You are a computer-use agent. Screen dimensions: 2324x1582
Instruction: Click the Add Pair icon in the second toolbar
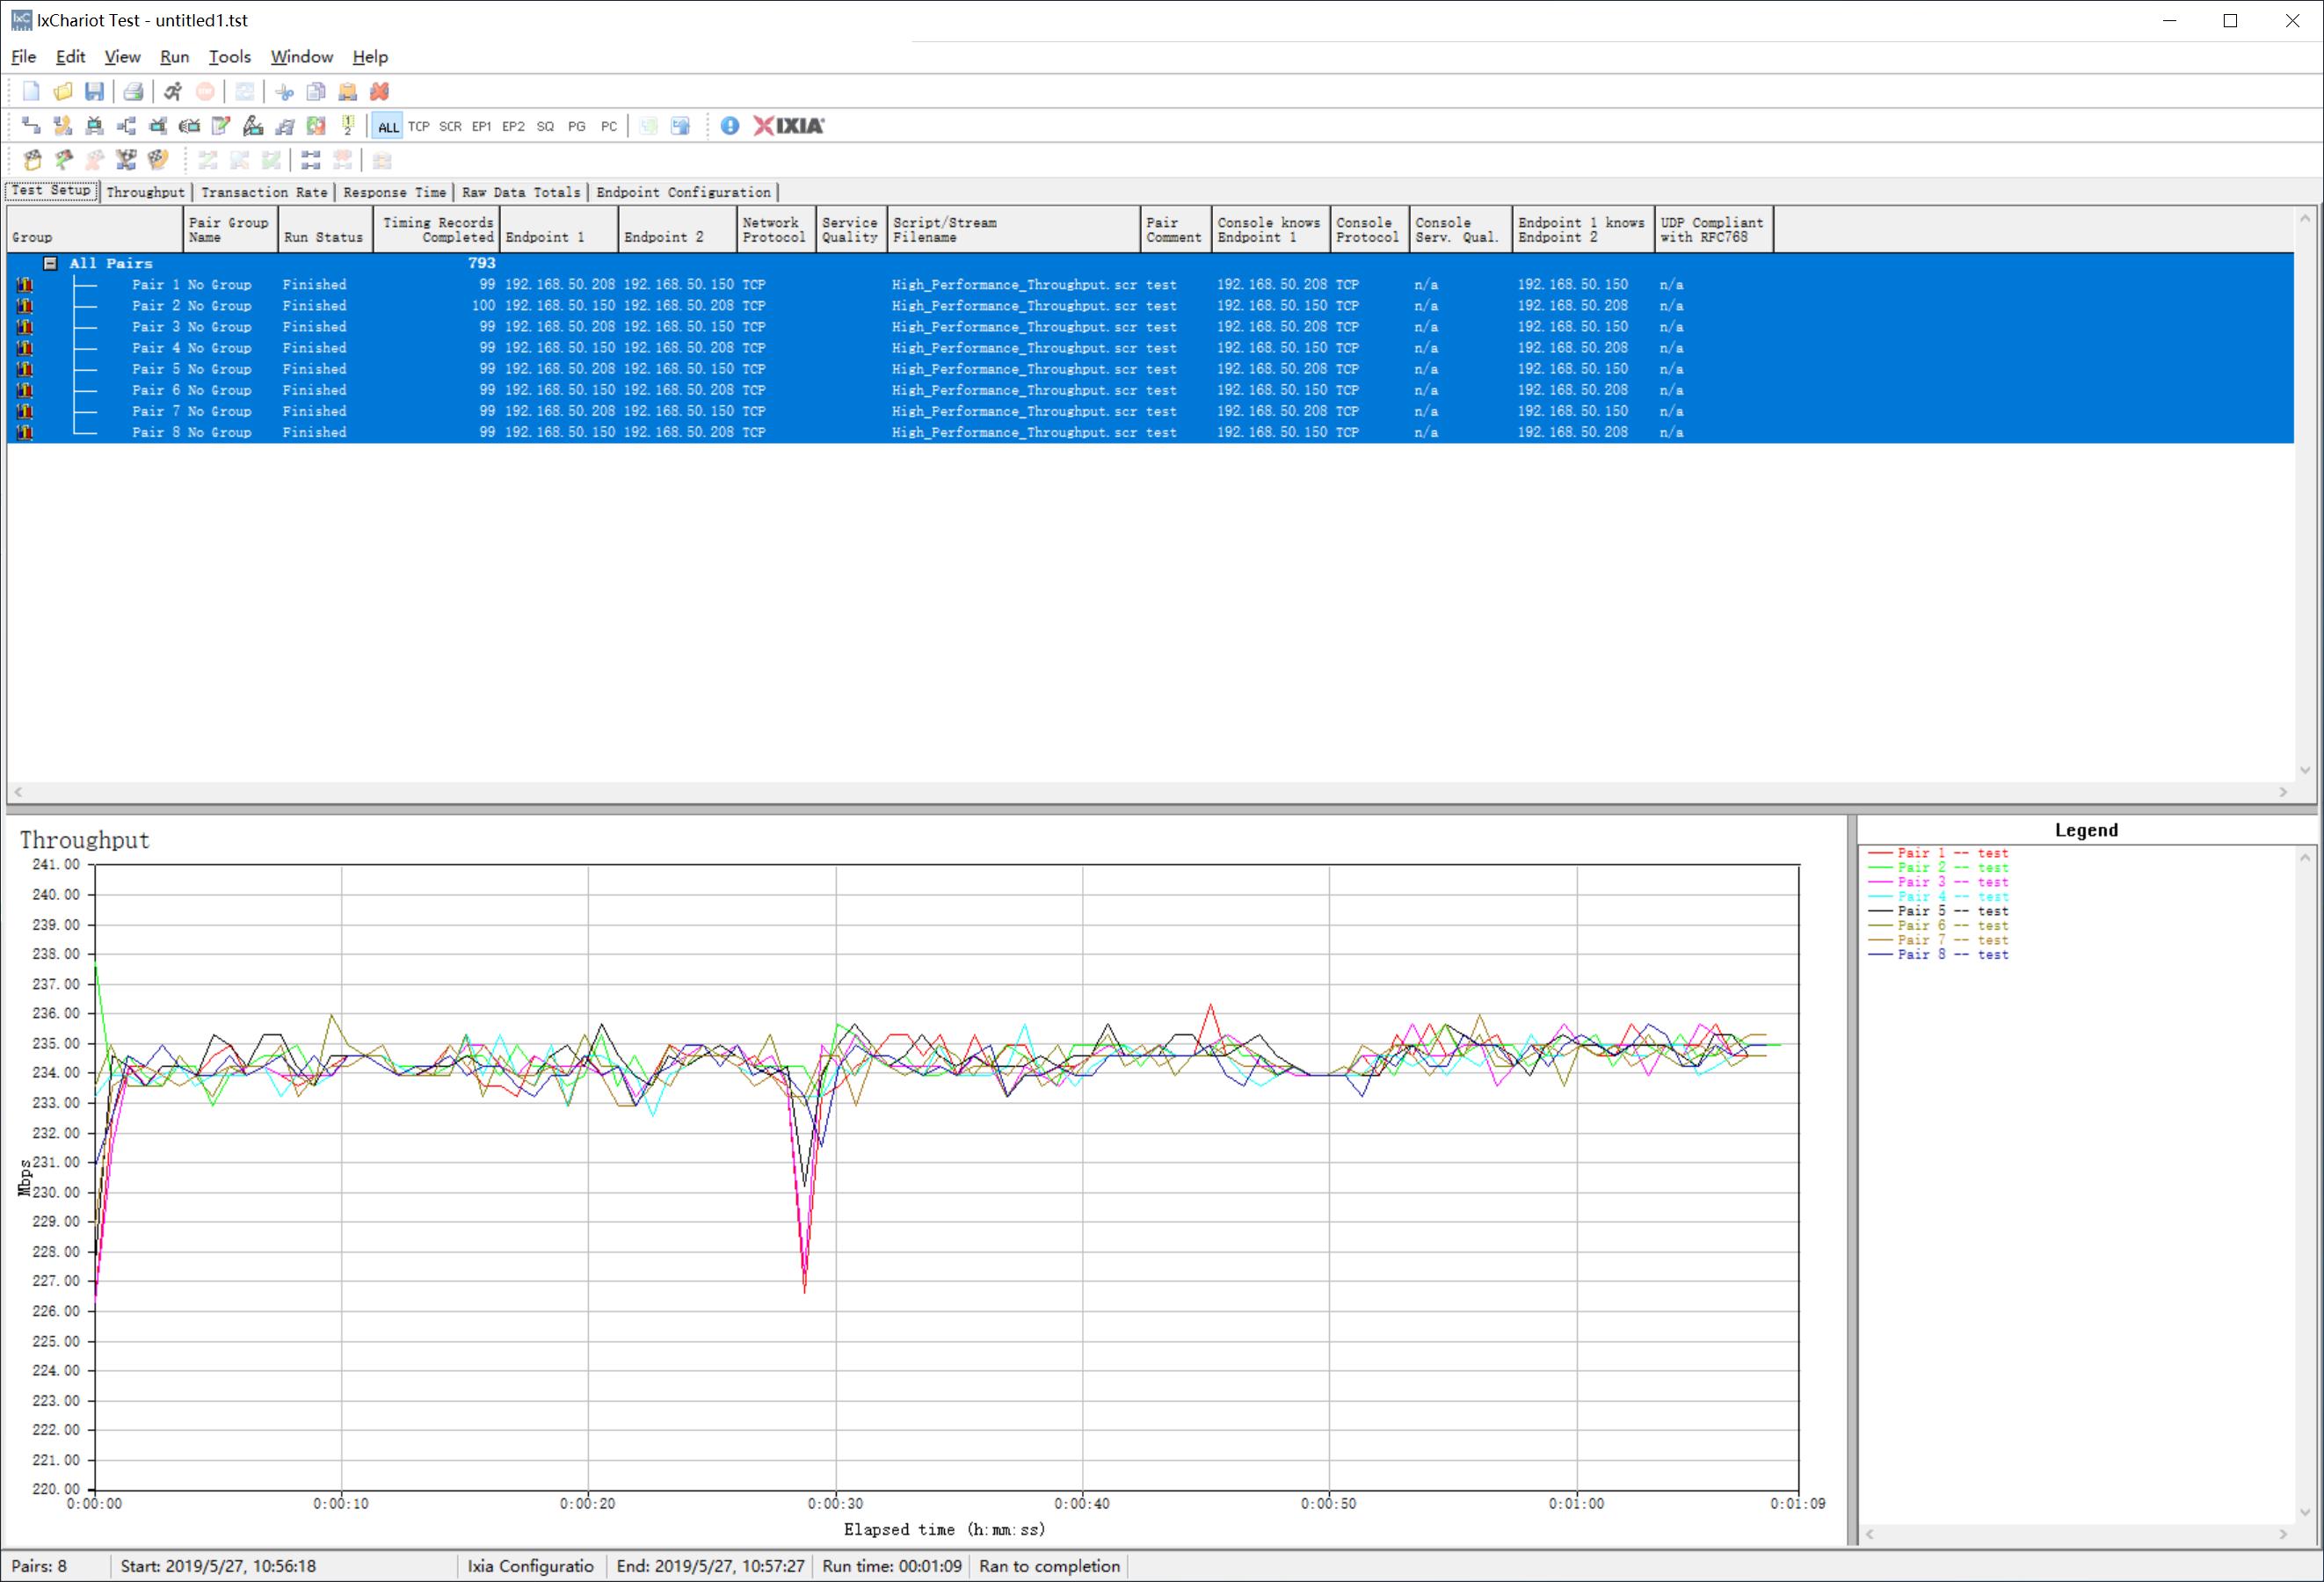click(31, 126)
